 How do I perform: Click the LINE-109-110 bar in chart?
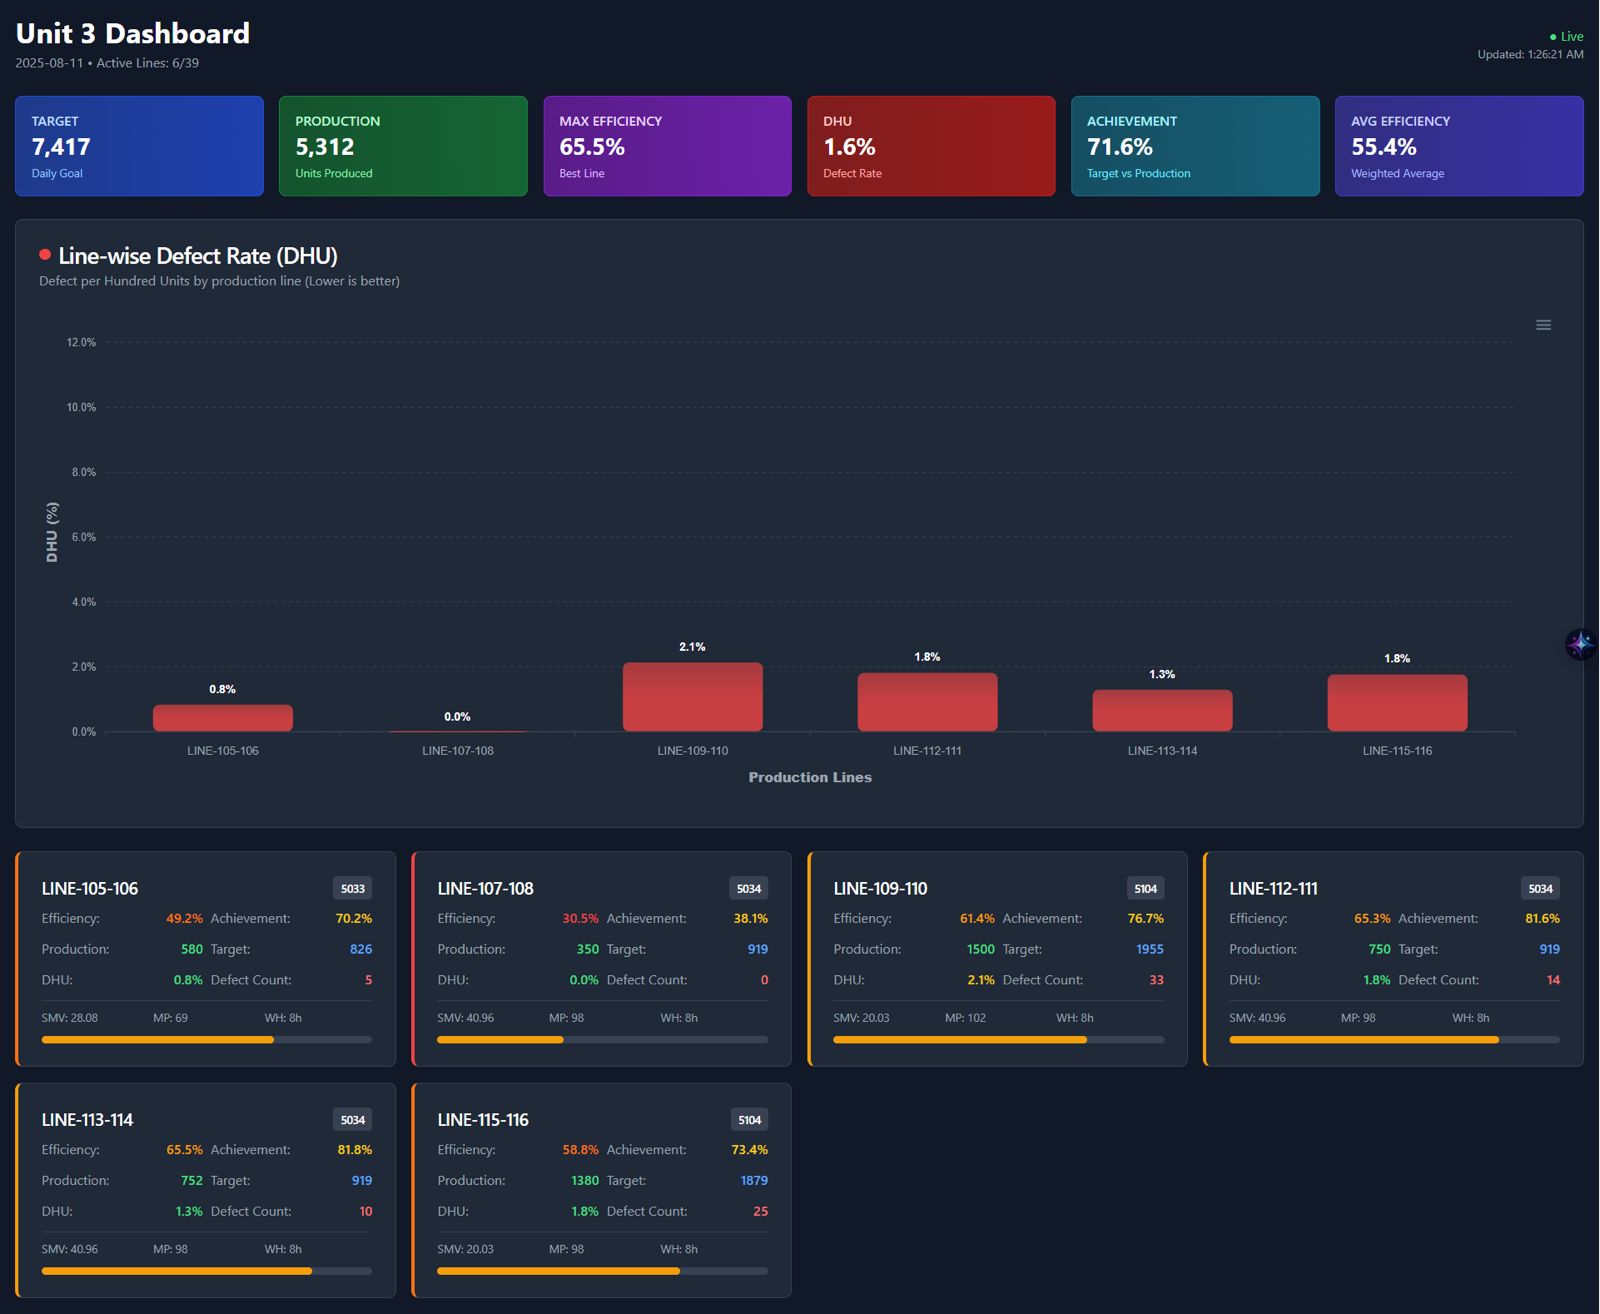692,697
